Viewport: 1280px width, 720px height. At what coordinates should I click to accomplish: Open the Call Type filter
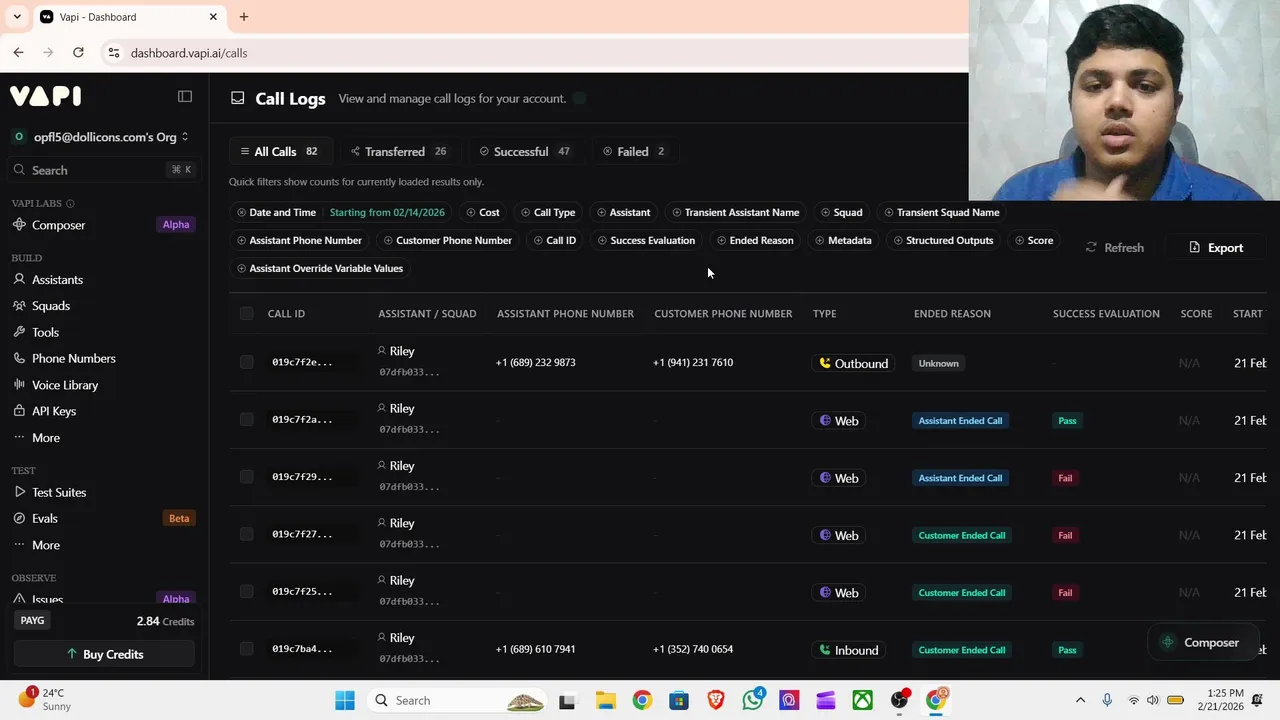point(548,212)
